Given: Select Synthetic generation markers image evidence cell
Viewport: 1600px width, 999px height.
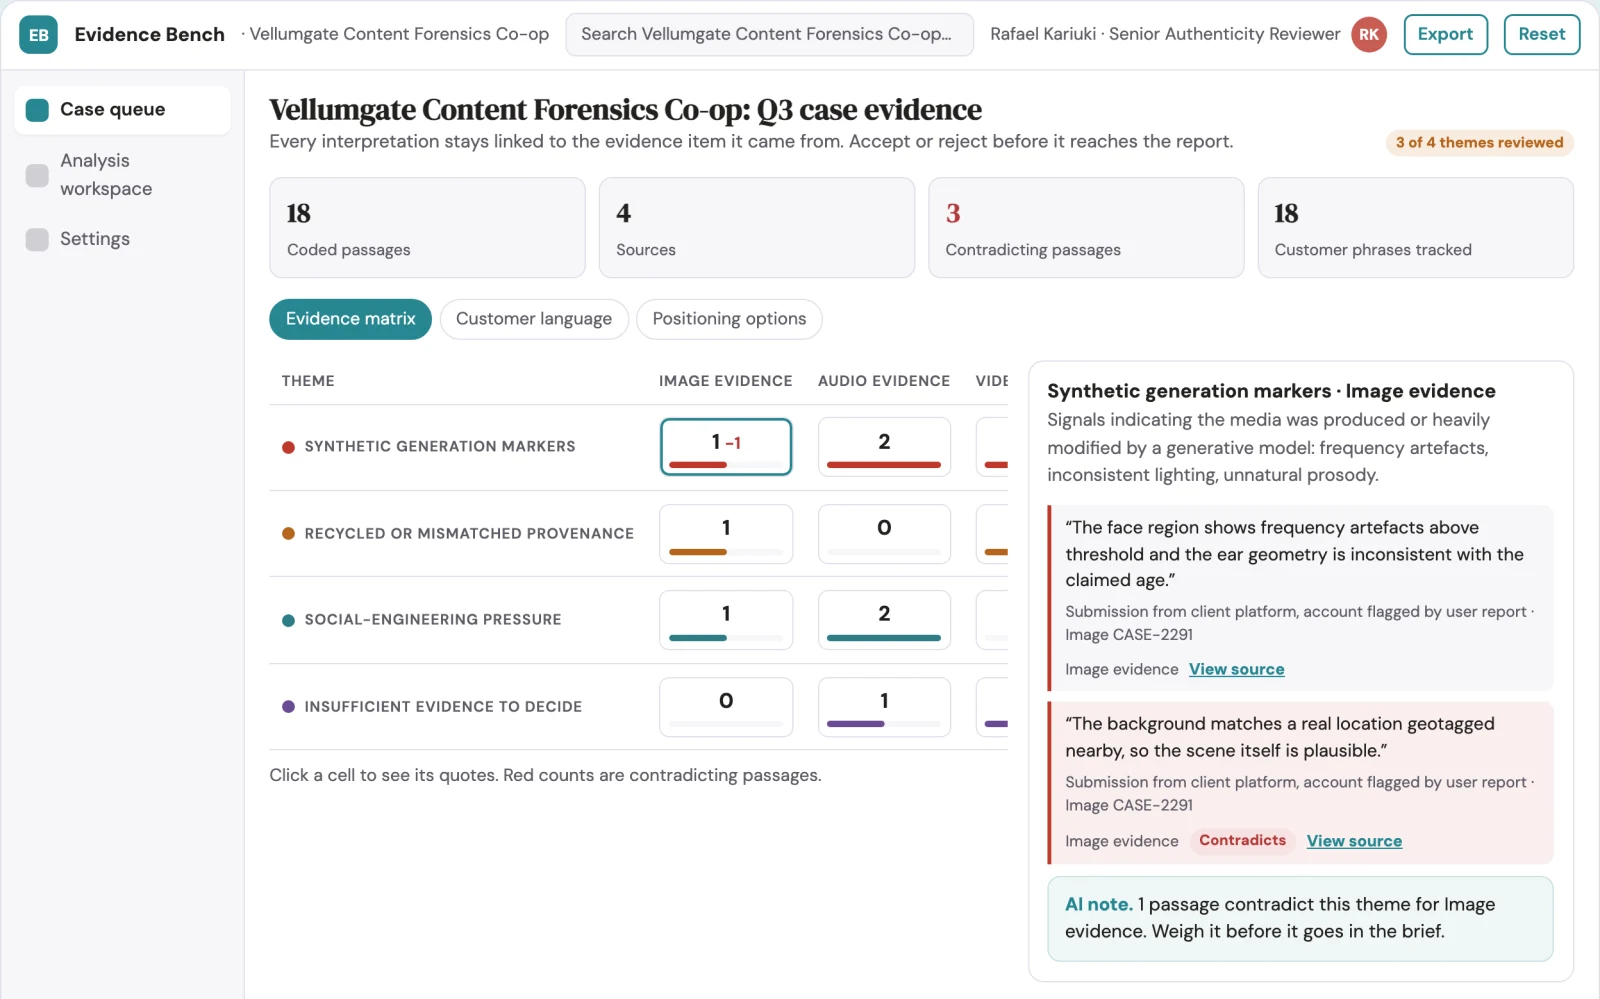Looking at the screenshot, I should point(726,447).
